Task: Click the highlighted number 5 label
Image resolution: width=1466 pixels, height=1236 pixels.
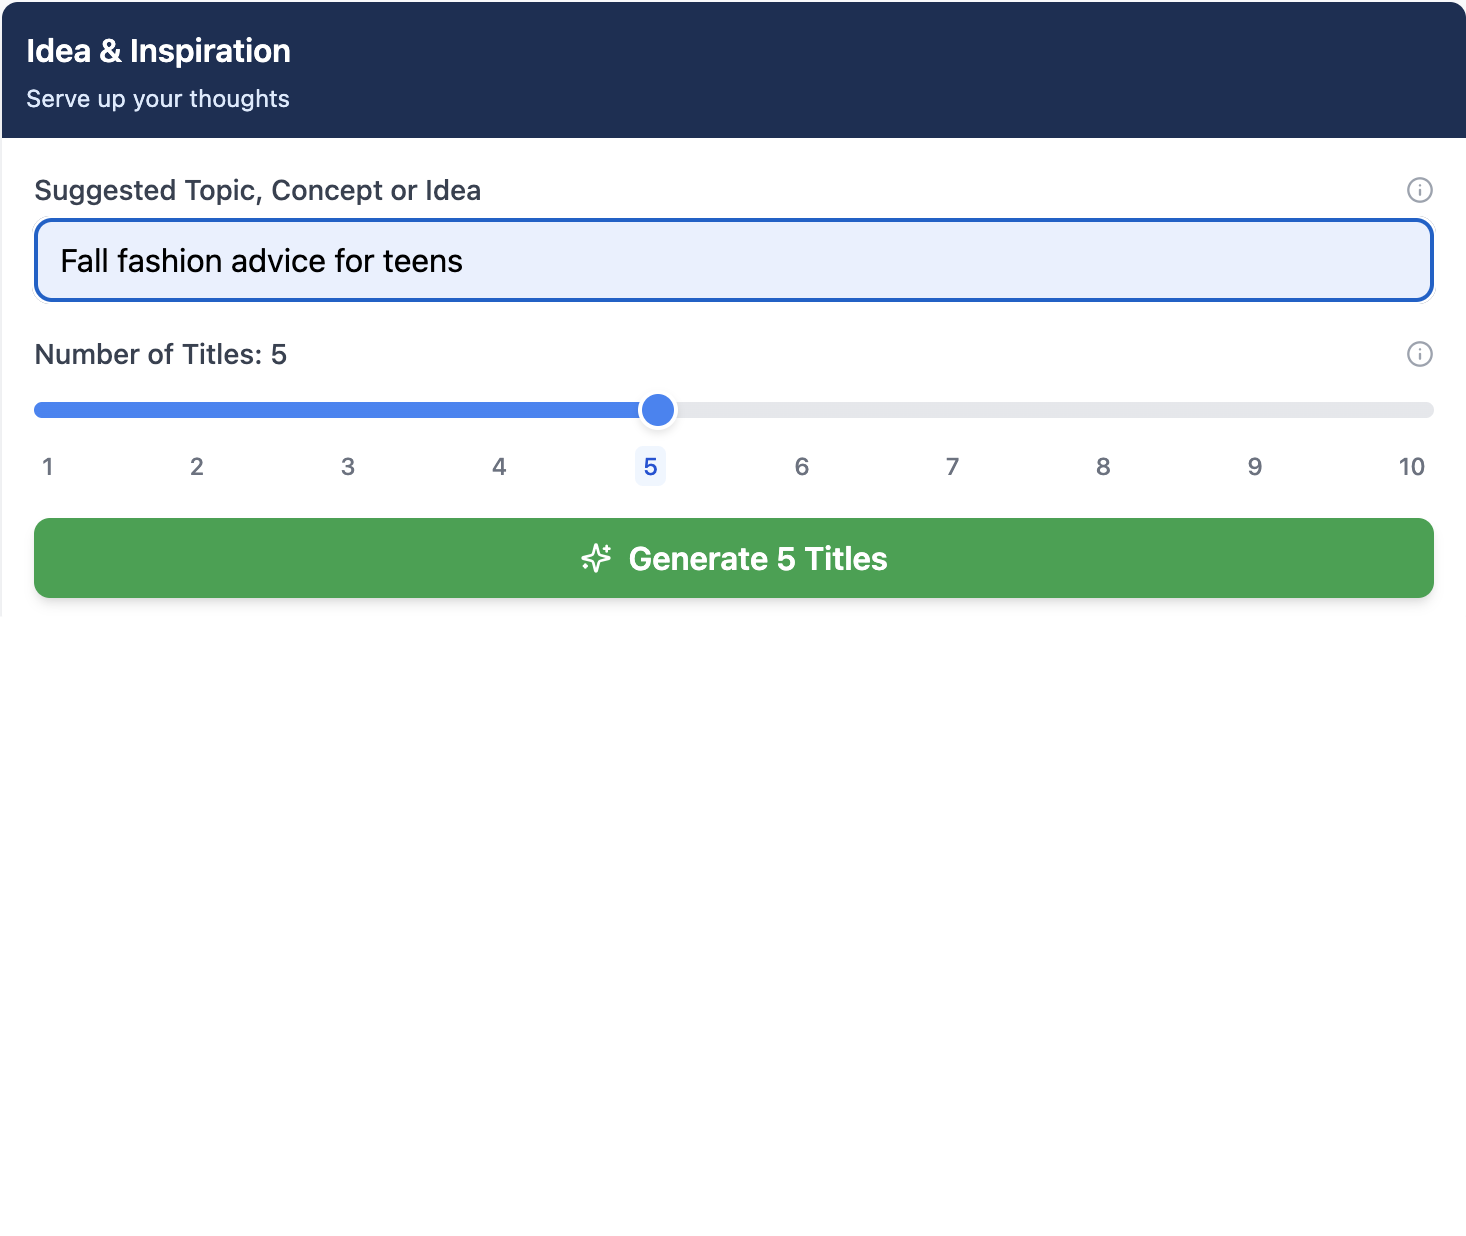Action: click(650, 466)
